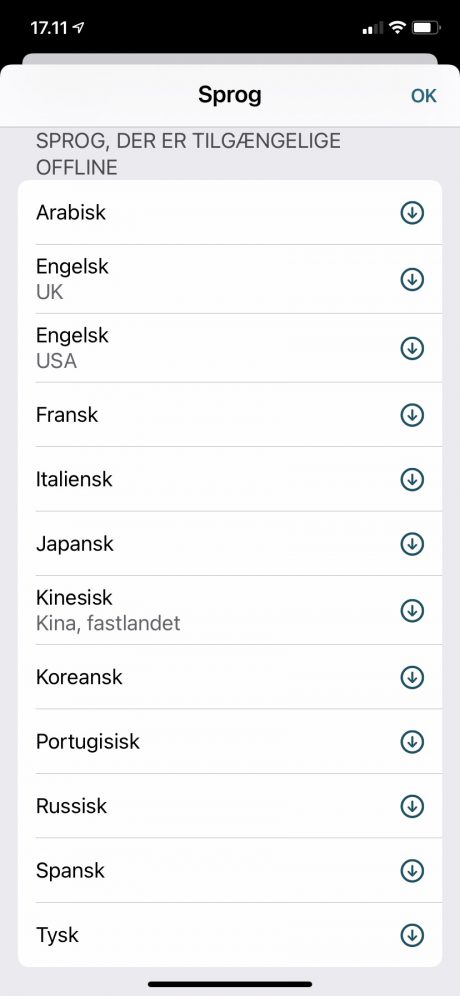Download the Italiensk language pack
This screenshot has height=996, width=460.
click(412, 479)
